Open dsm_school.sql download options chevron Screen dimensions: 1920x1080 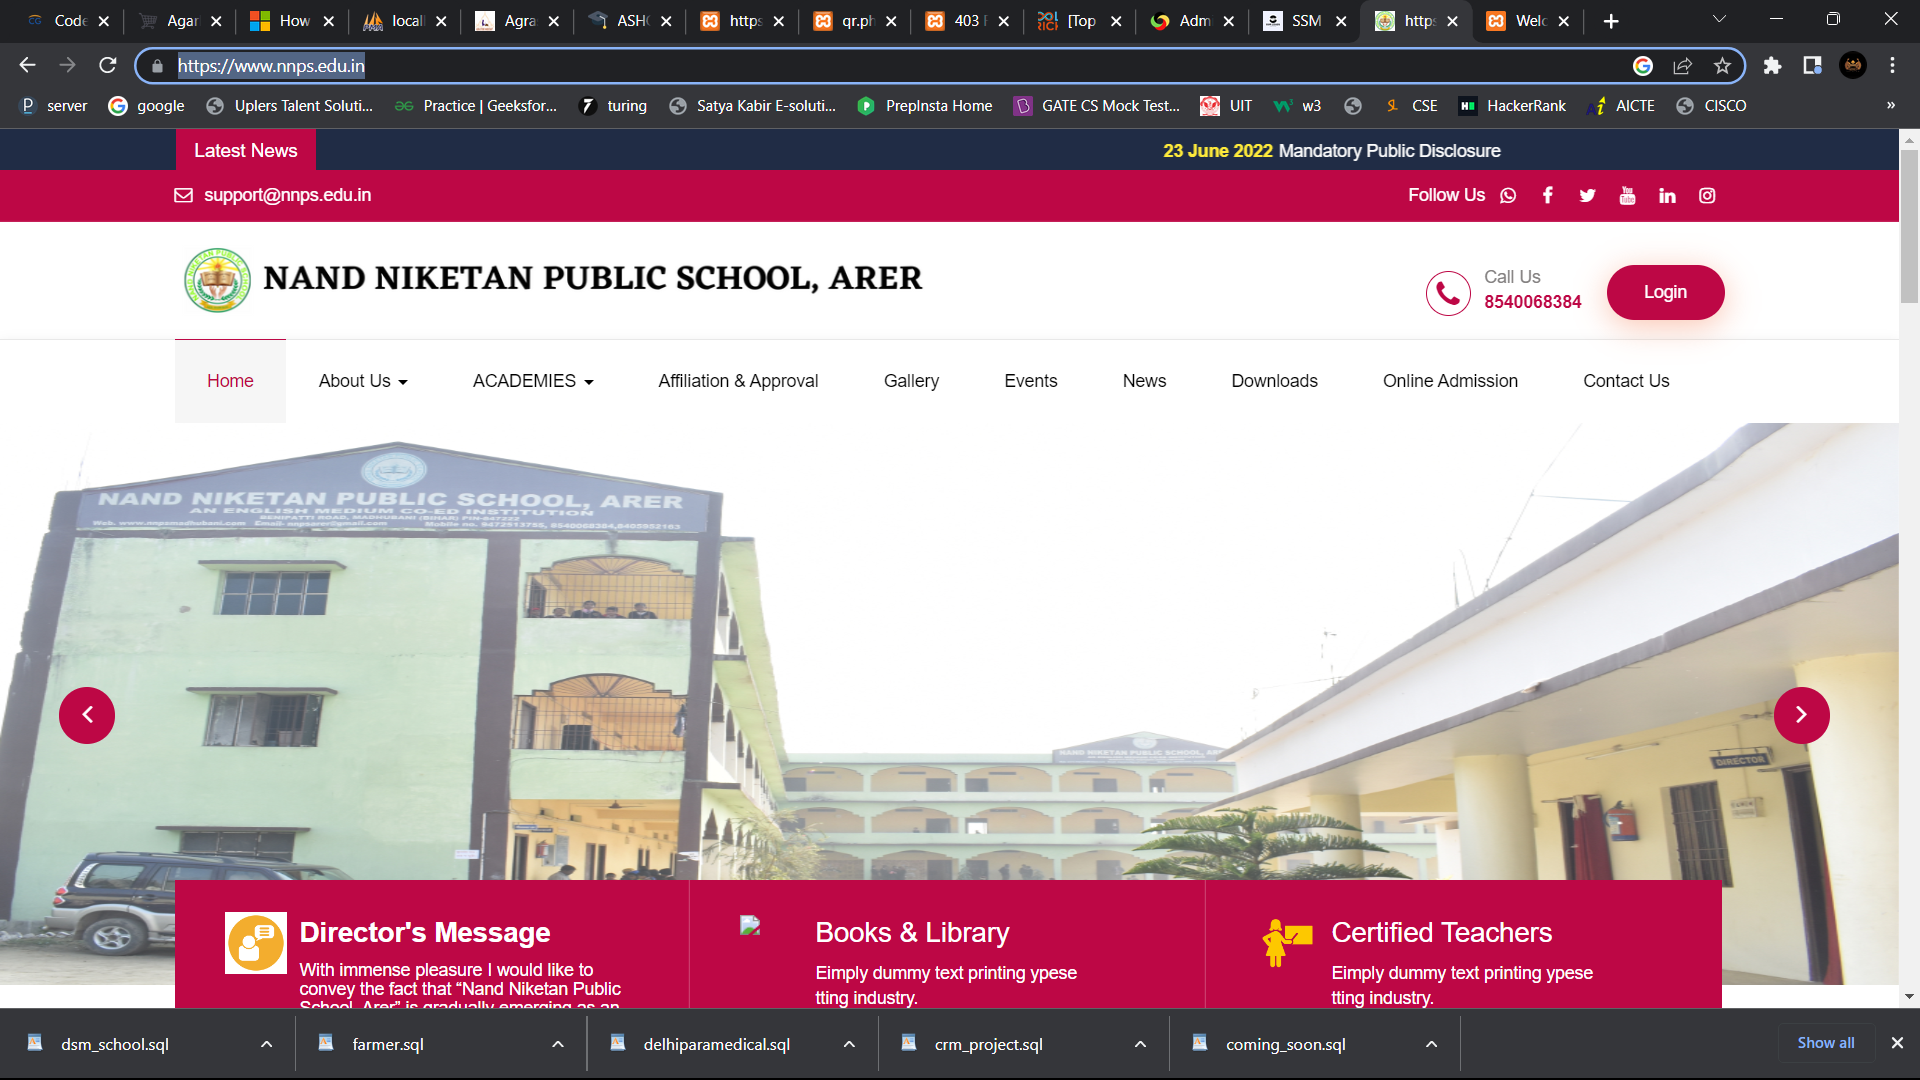[266, 1044]
